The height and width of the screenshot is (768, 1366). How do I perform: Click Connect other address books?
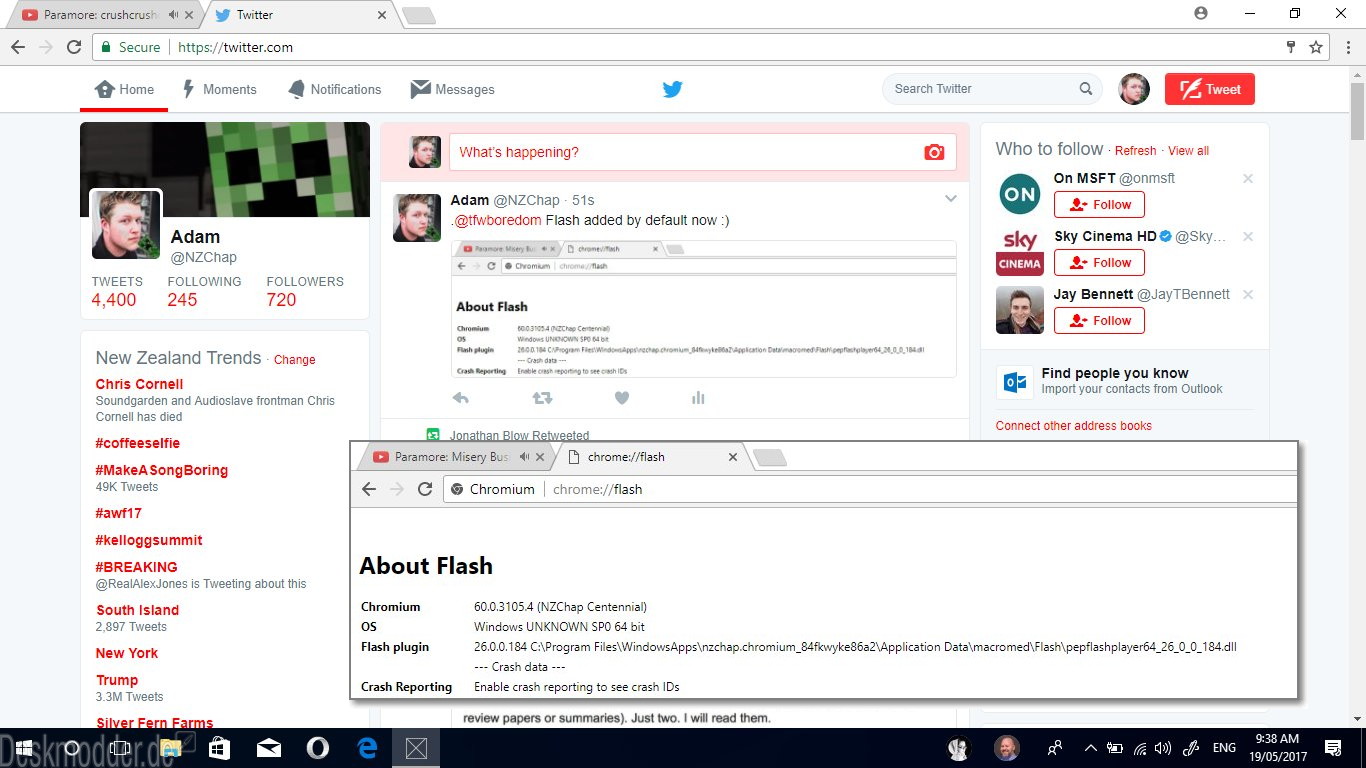tap(1073, 426)
